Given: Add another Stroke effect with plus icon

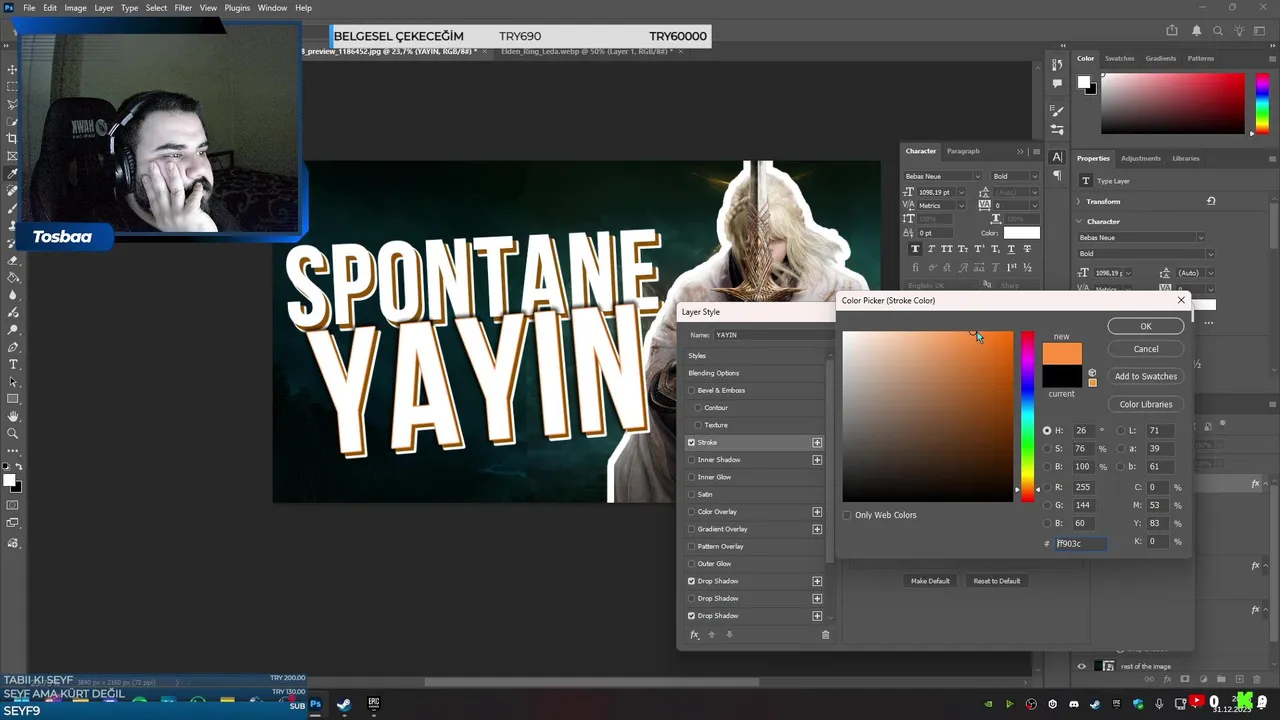Looking at the screenshot, I should click(x=817, y=442).
